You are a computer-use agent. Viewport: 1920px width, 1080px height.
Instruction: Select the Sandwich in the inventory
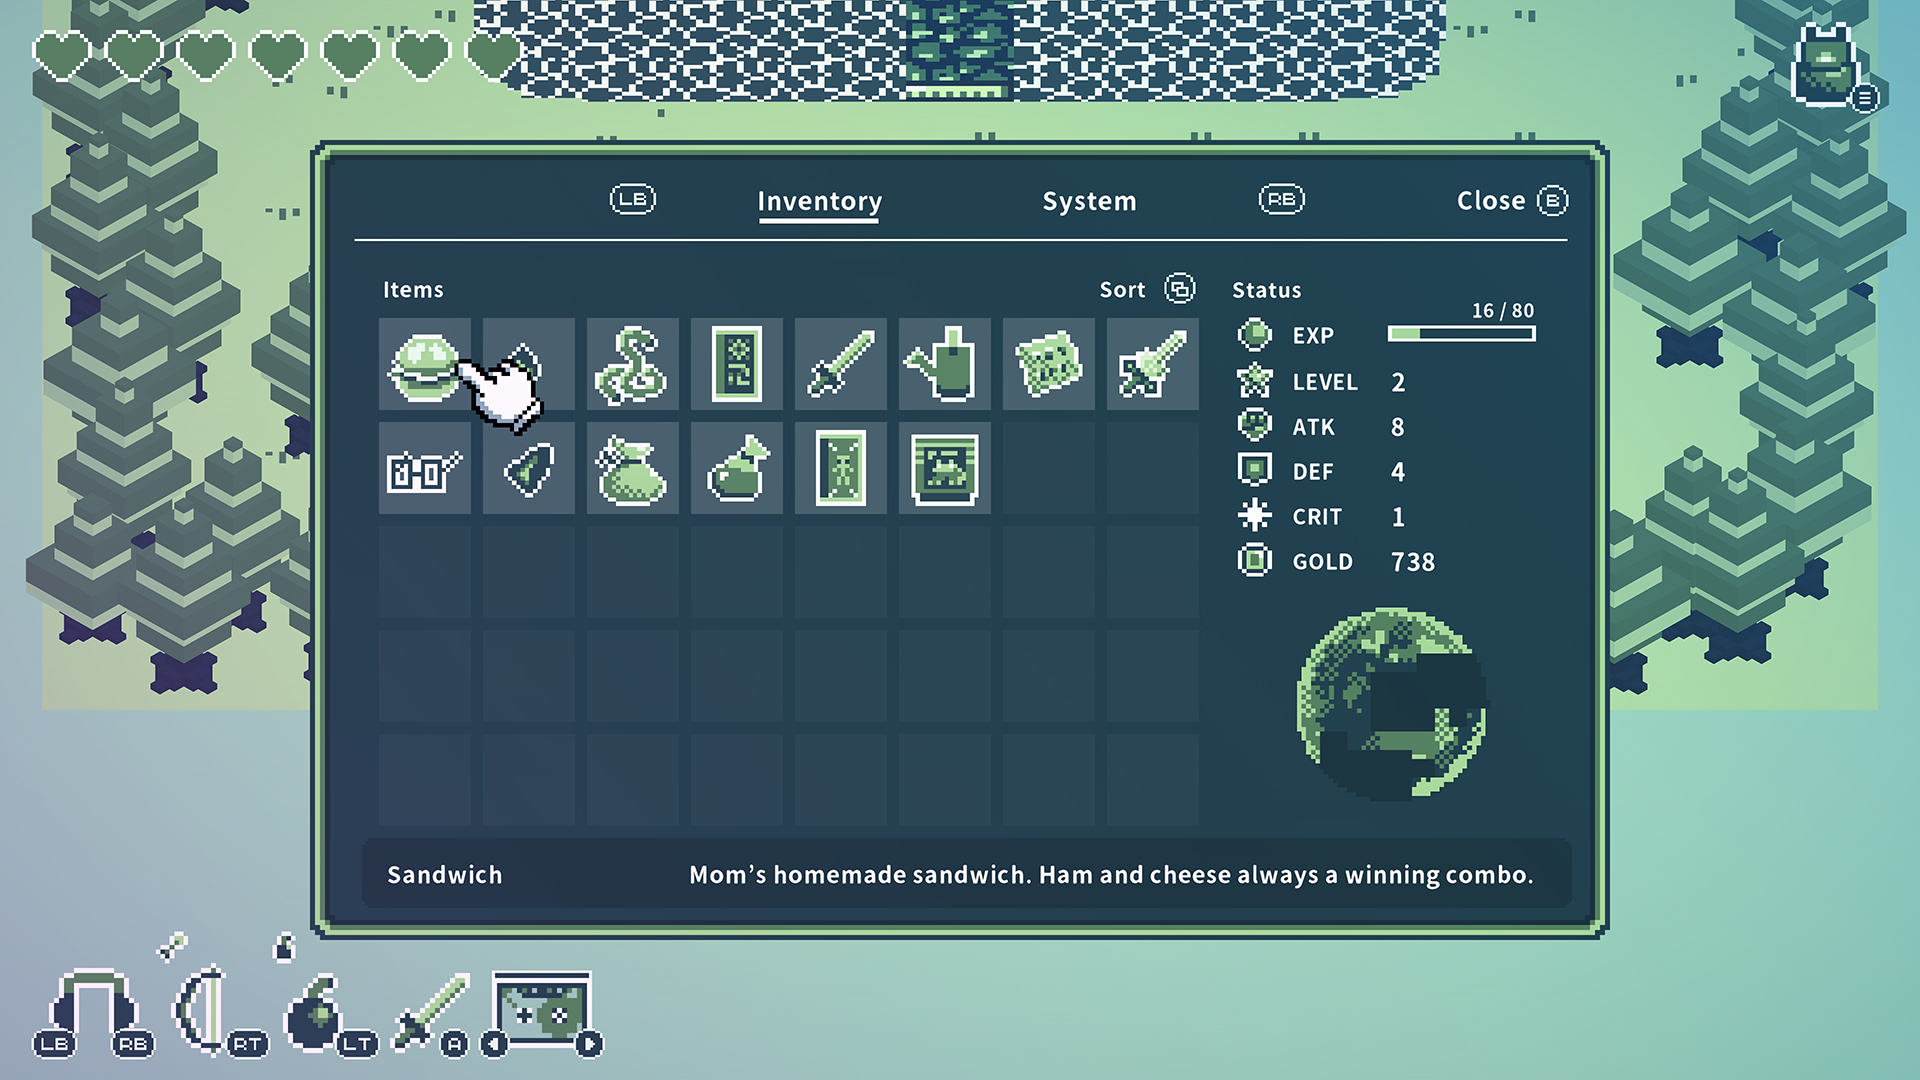click(424, 365)
